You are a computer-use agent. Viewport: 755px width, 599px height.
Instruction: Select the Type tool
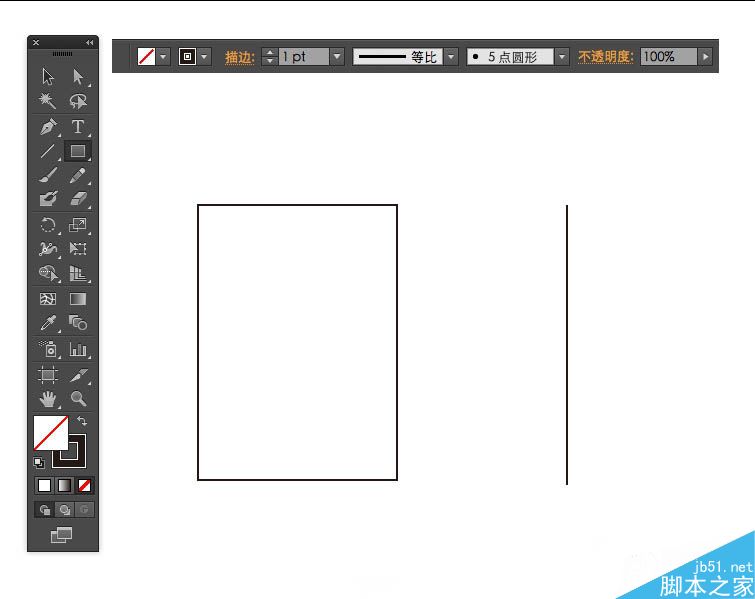(x=78, y=127)
